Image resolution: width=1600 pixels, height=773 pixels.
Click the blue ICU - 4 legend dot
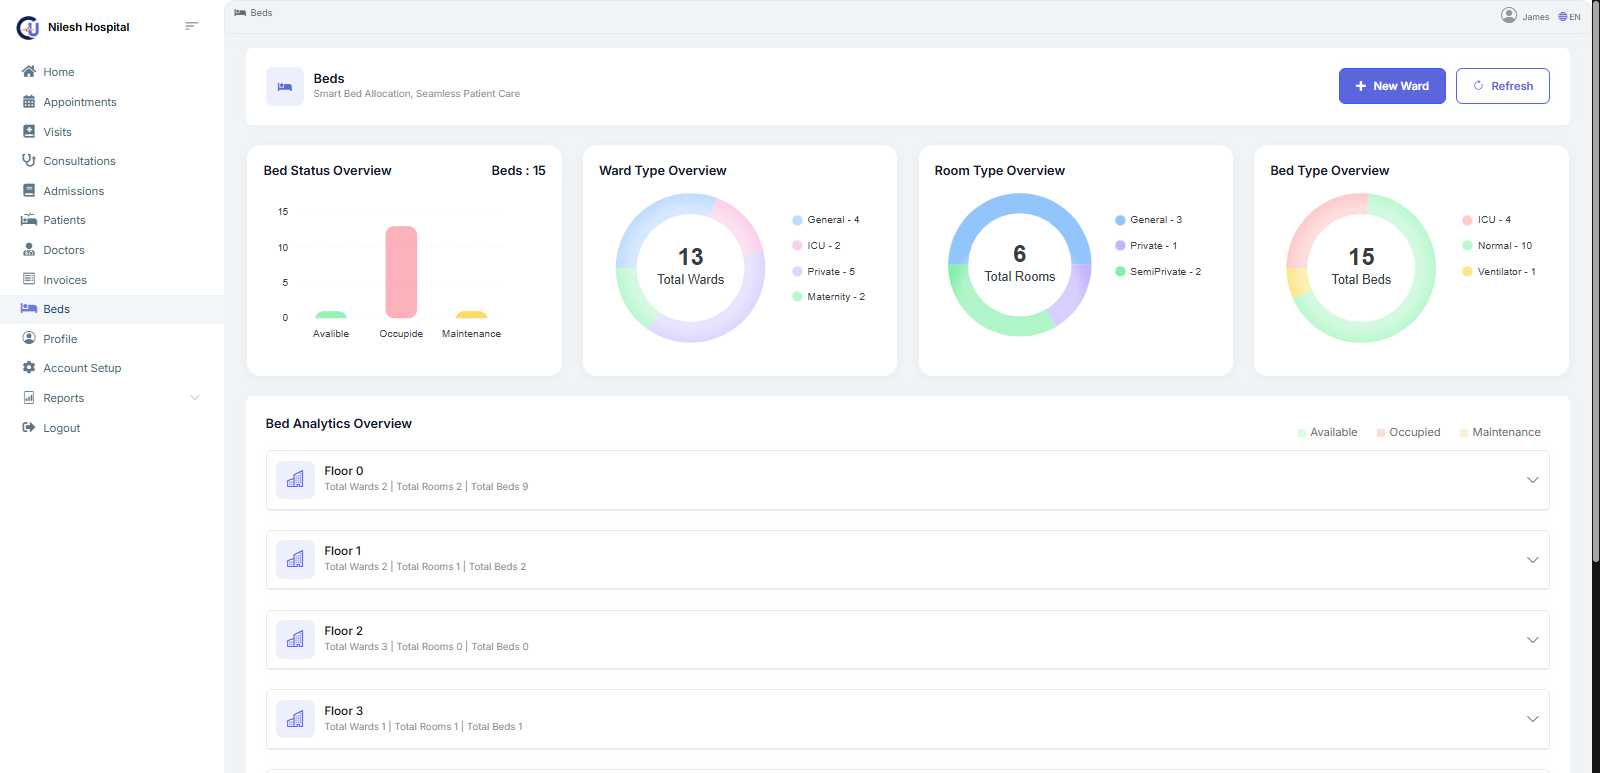1467,220
